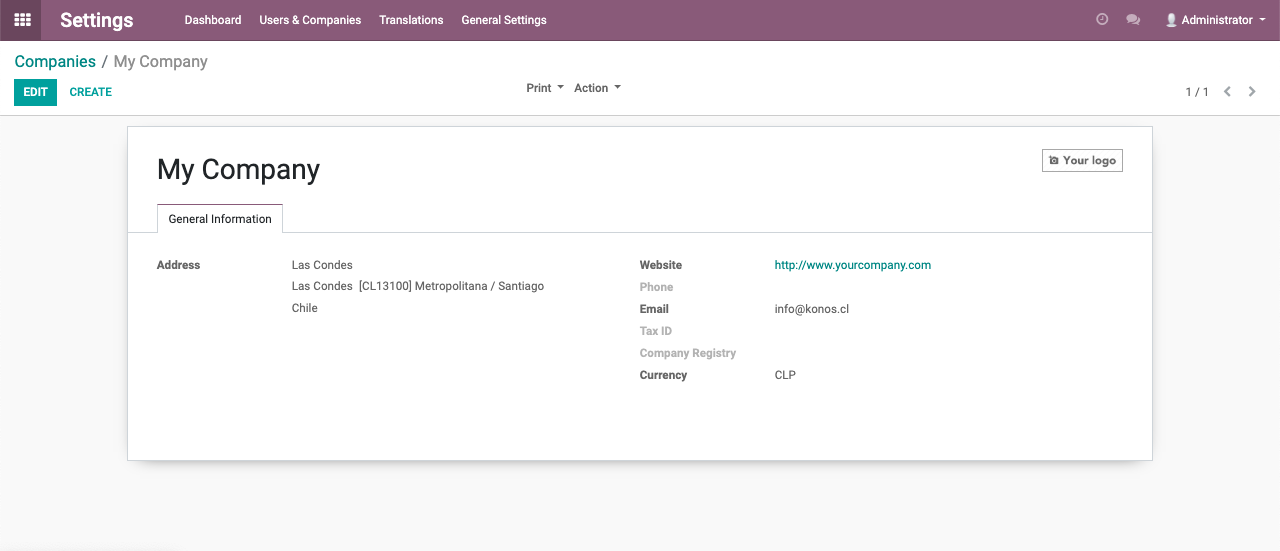Expand the Action dropdown
The height and width of the screenshot is (551, 1280).
pyautogui.click(x=597, y=88)
